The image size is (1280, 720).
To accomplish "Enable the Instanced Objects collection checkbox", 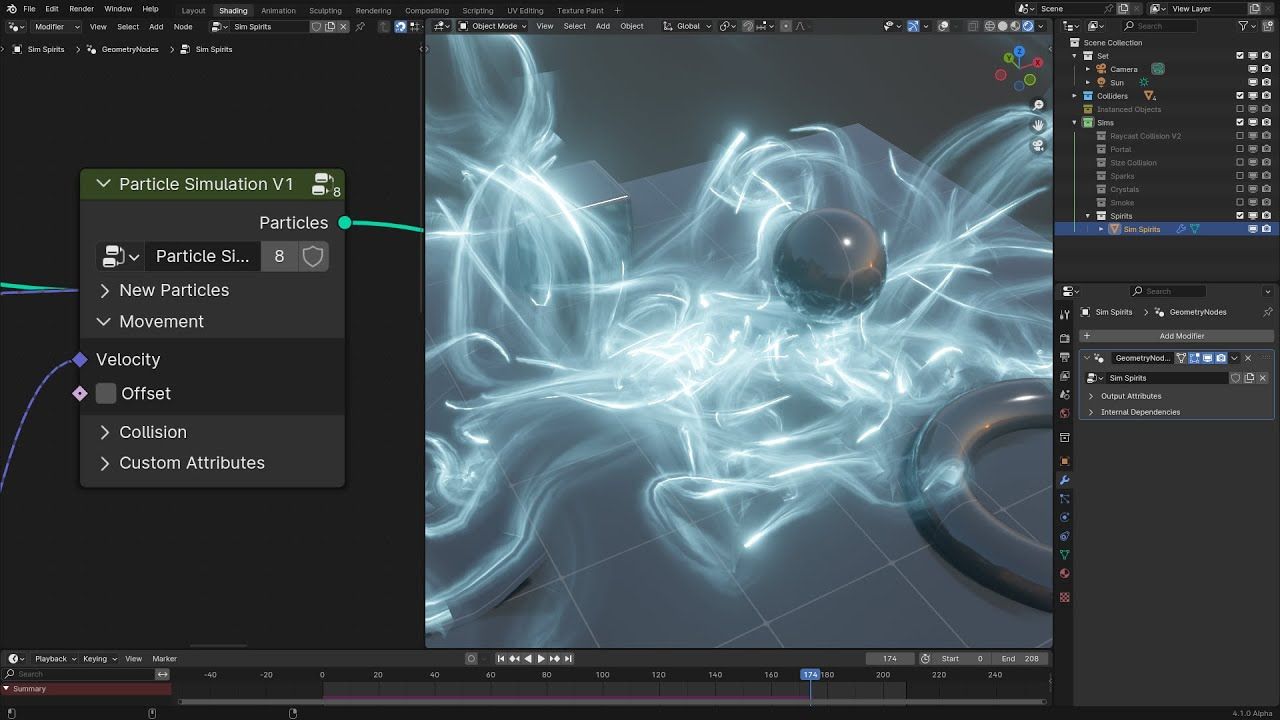I will tap(1239, 109).
